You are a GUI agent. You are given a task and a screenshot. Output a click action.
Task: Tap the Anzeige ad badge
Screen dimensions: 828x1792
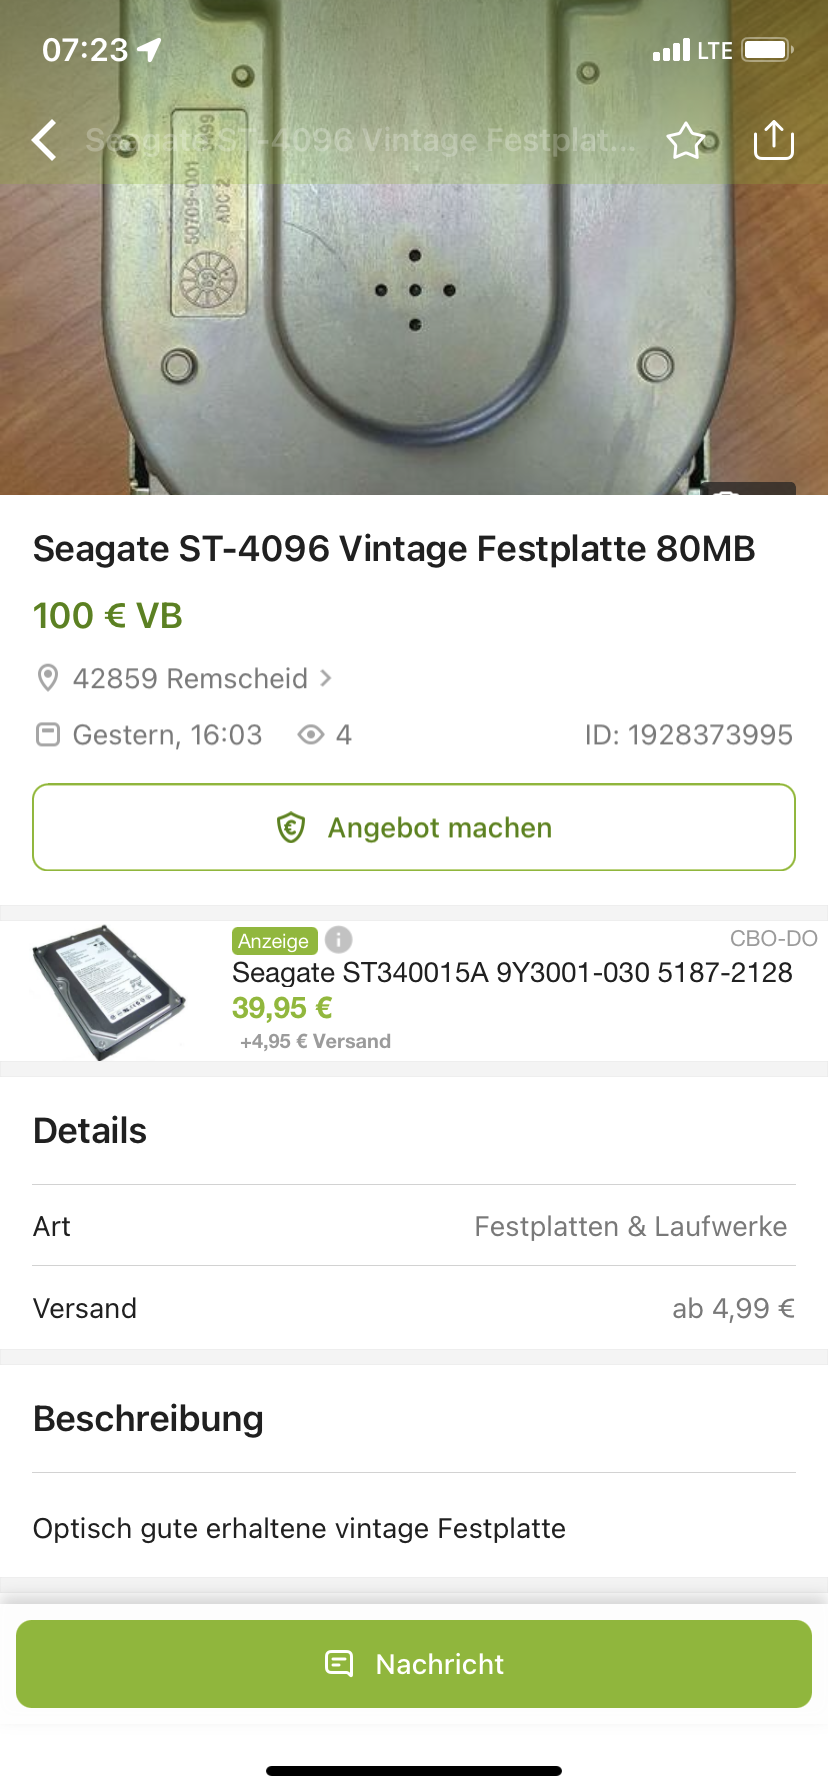point(274,941)
